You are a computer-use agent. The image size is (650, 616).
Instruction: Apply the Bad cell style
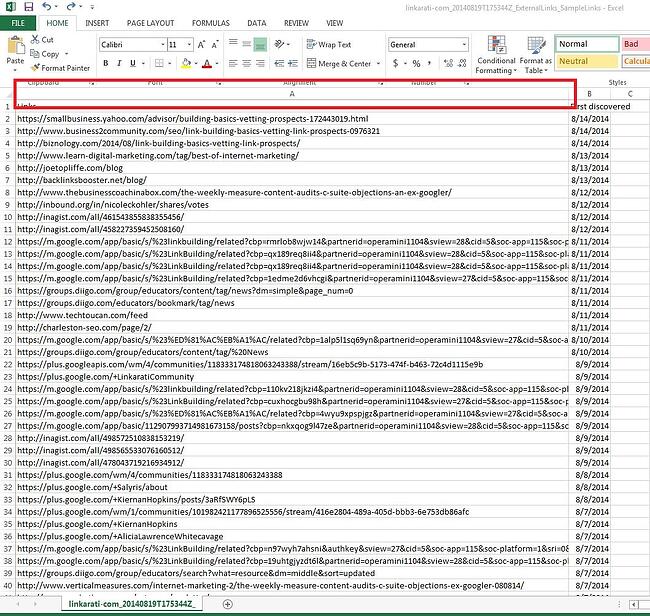pyautogui.click(x=635, y=44)
